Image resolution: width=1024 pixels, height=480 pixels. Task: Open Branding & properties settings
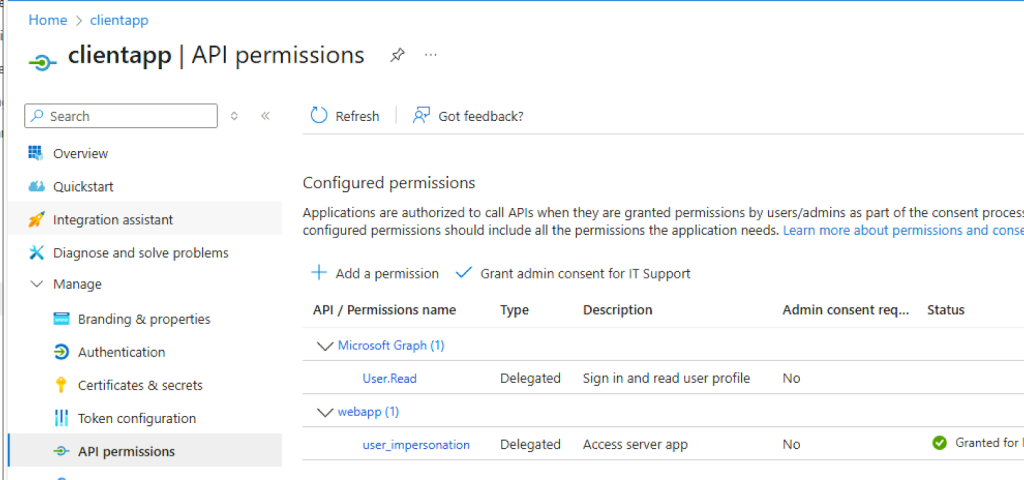pyautogui.click(x=144, y=319)
